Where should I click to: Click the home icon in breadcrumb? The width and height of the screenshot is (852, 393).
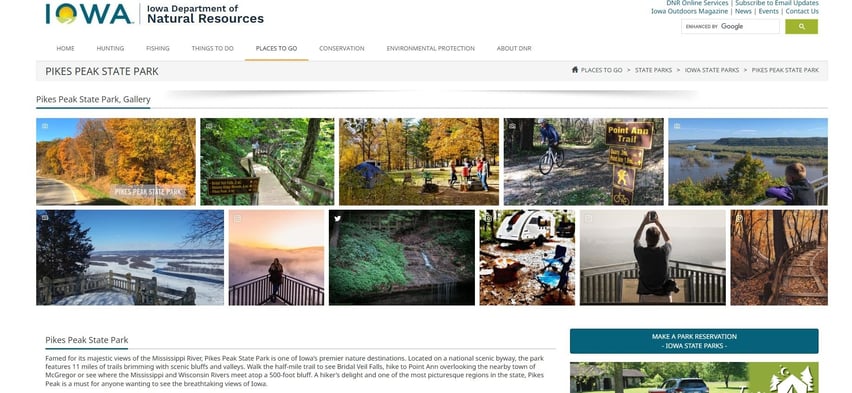click(x=575, y=70)
